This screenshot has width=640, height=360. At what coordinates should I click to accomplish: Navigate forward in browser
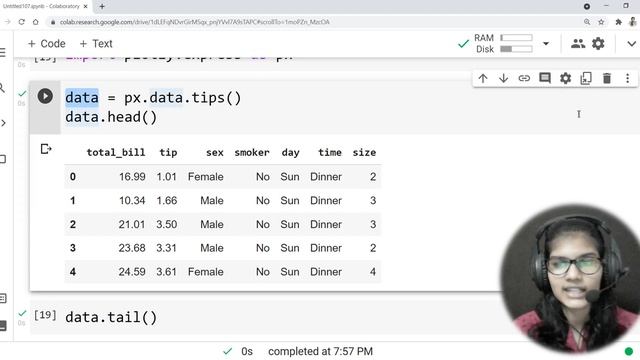click(7, 22)
